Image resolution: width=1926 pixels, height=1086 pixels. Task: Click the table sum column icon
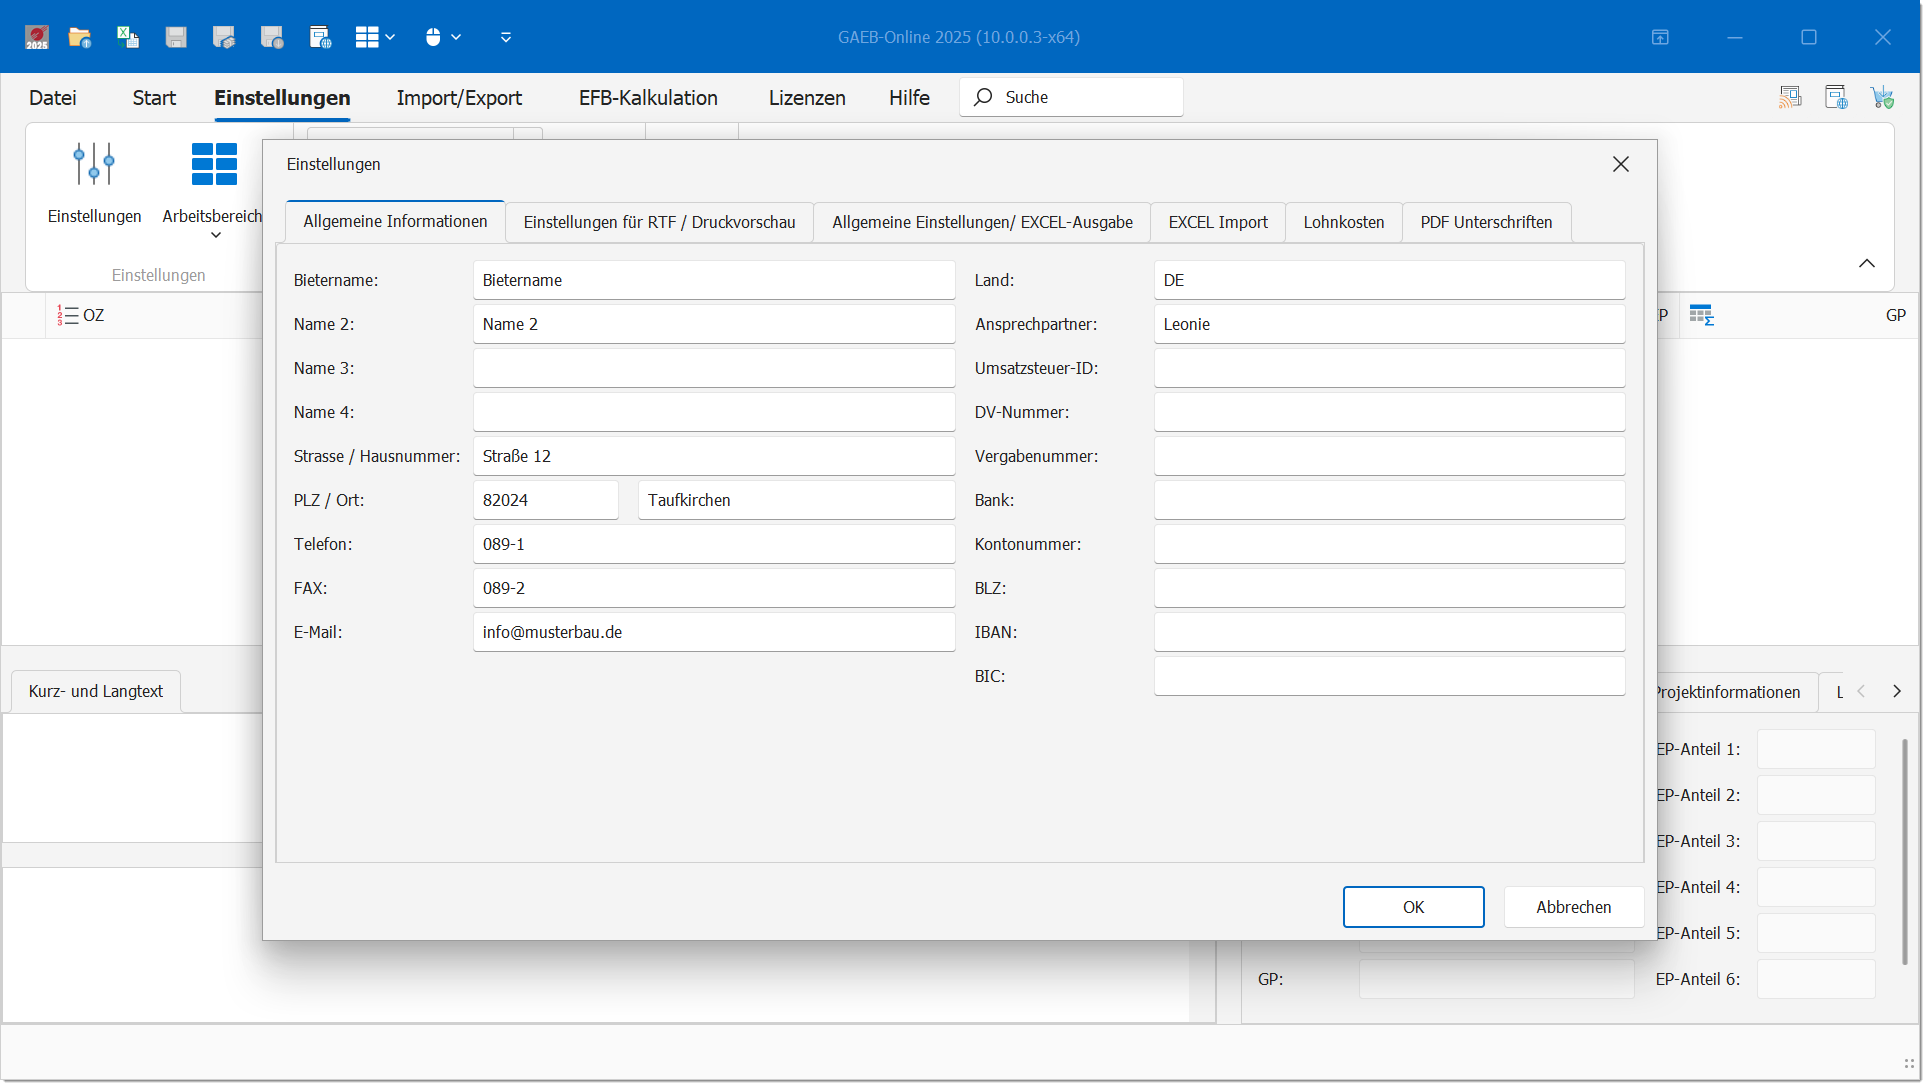(1701, 315)
